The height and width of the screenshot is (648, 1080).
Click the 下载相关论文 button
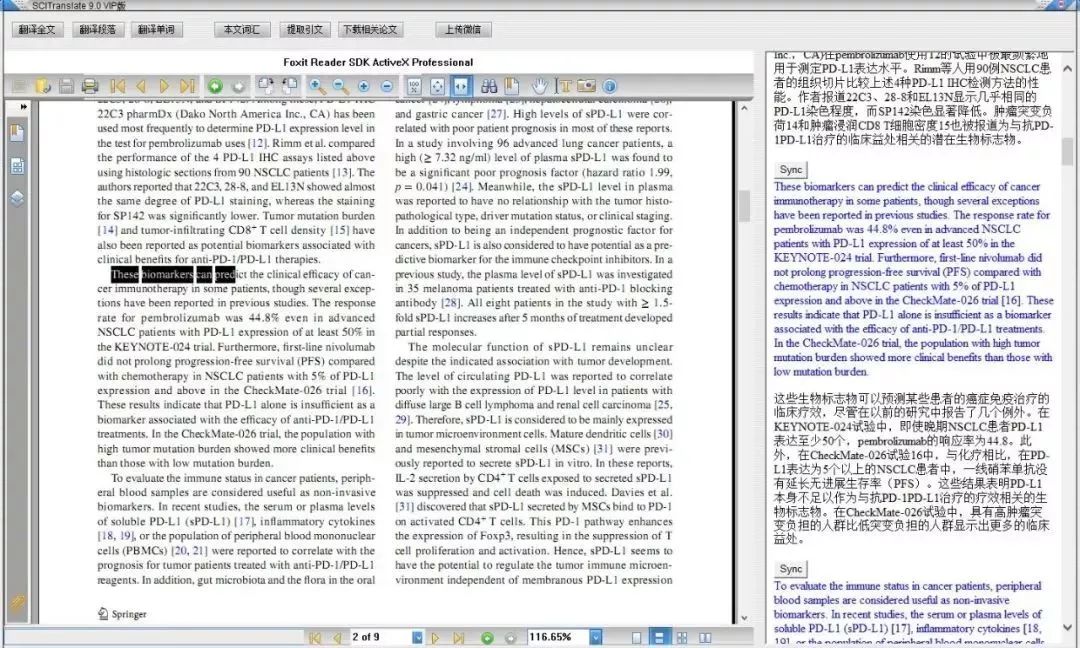coord(371,30)
